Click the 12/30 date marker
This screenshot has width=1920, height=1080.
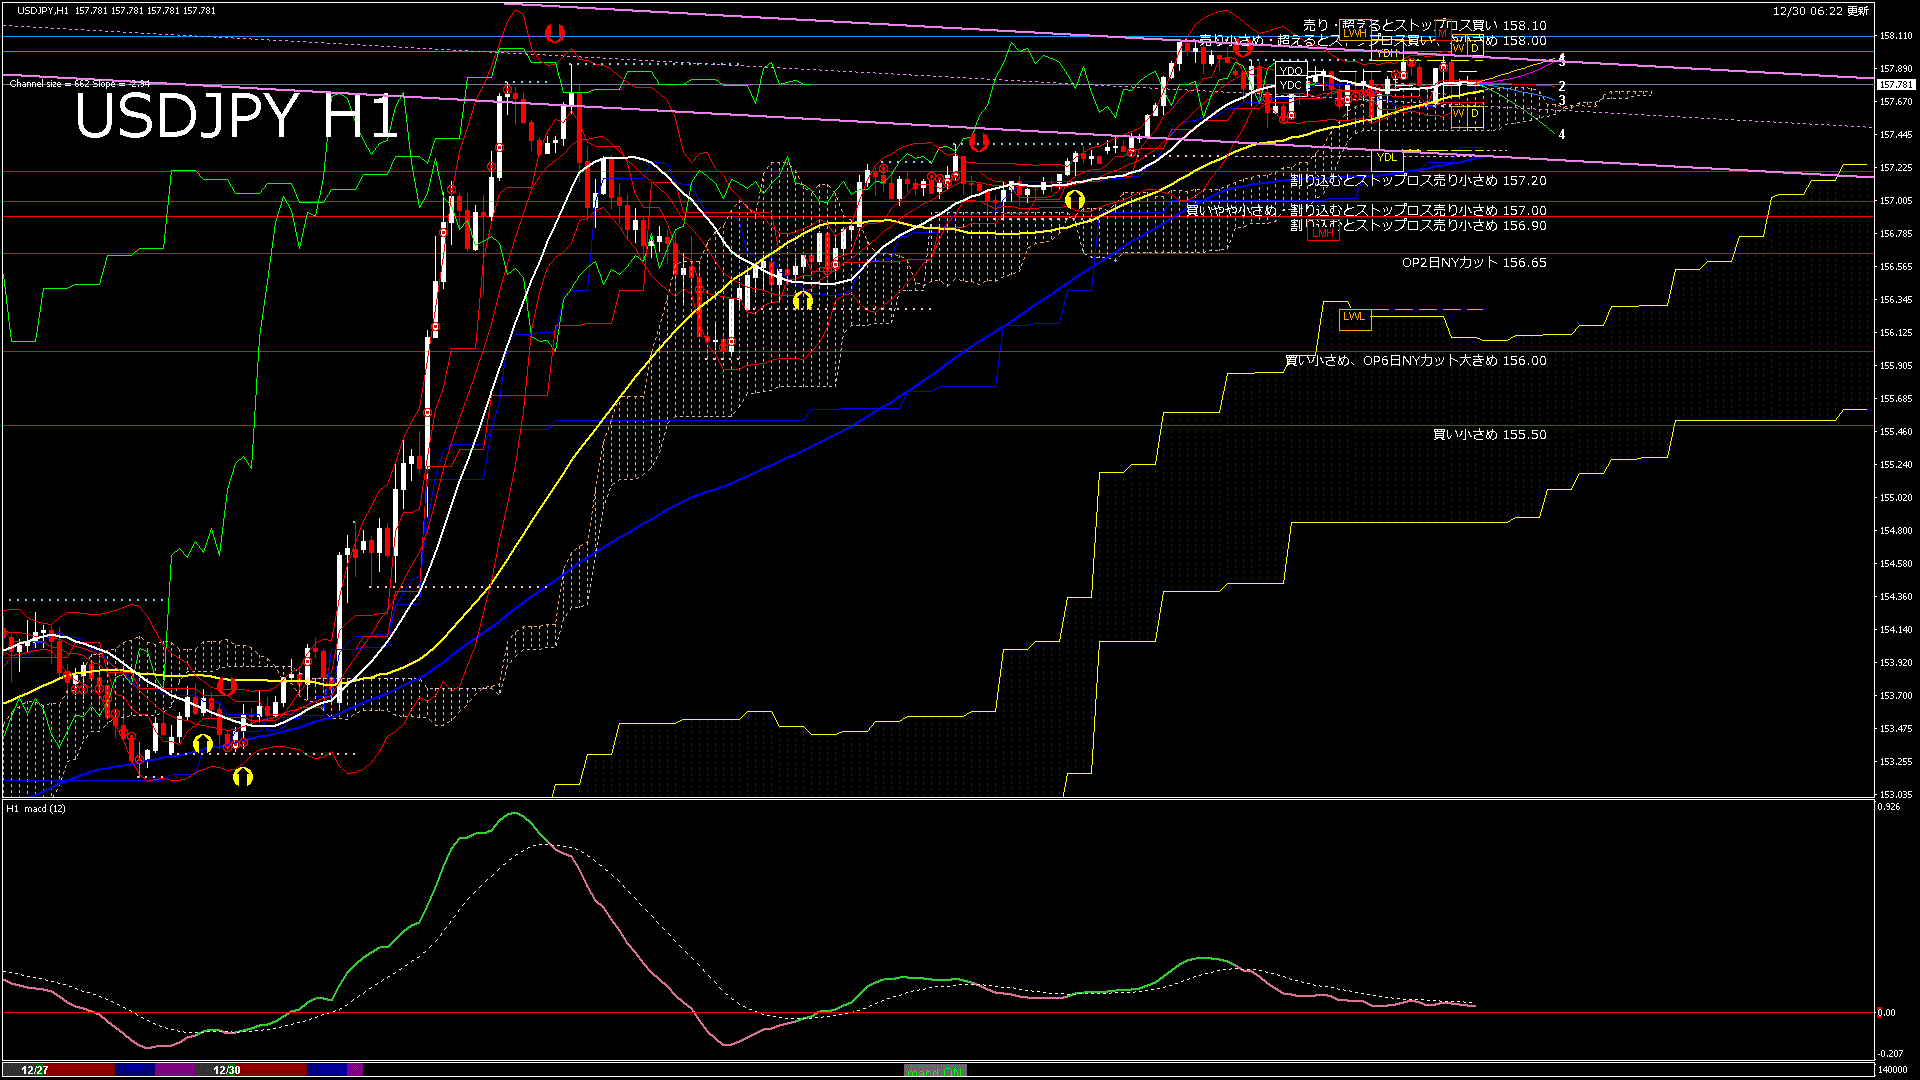pyautogui.click(x=227, y=1070)
